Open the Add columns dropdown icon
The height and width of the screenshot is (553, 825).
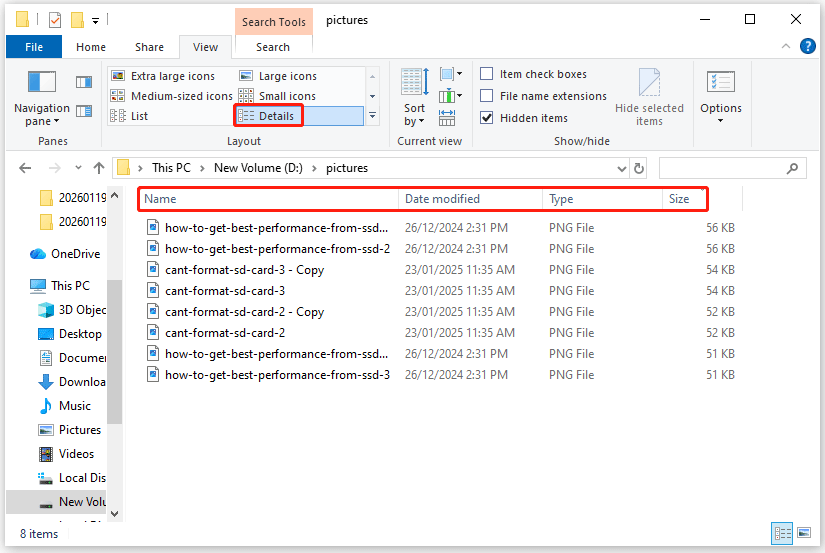[451, 96]
